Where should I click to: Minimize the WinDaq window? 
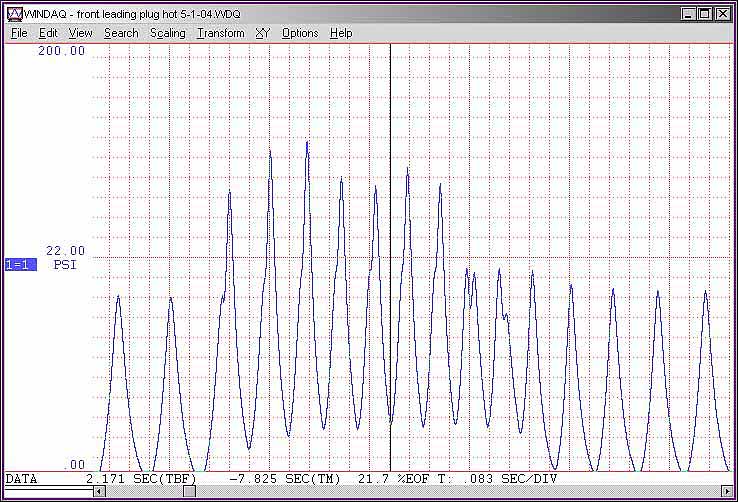coord(689,14)
